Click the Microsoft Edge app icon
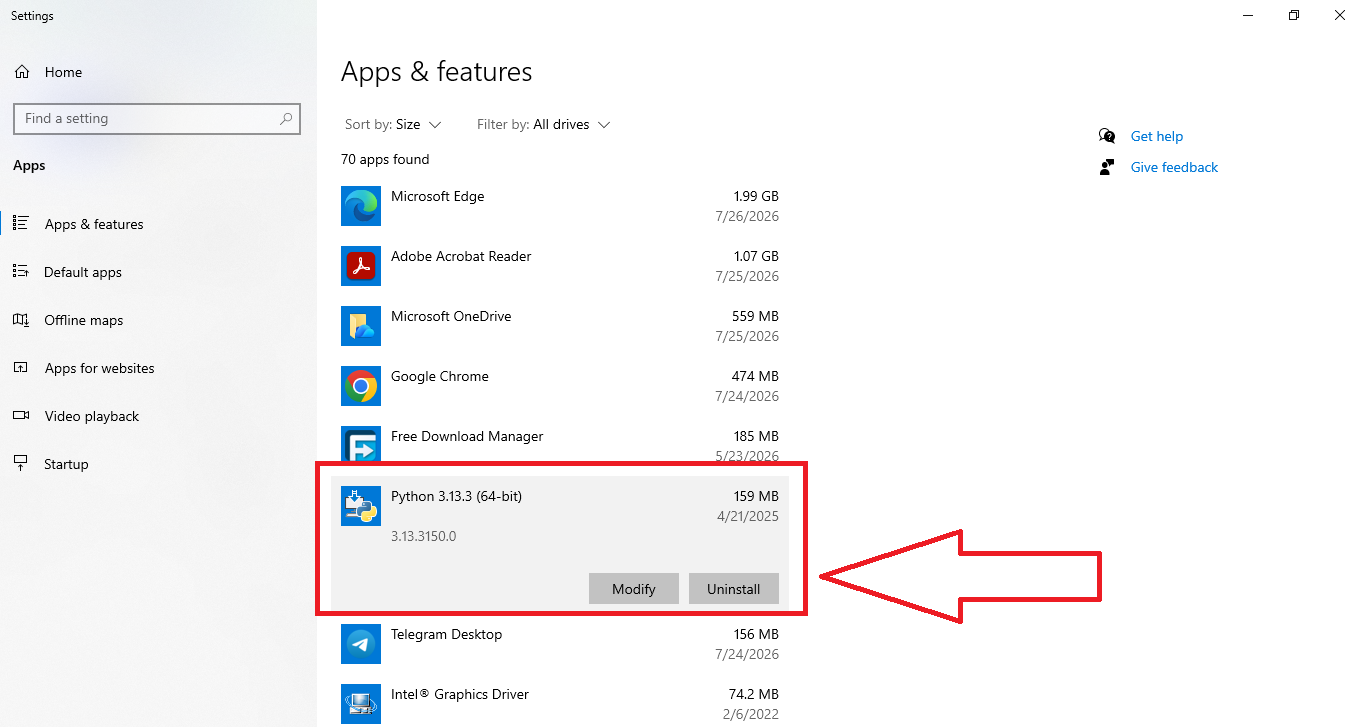1347x727 pixels. [361, 206]
